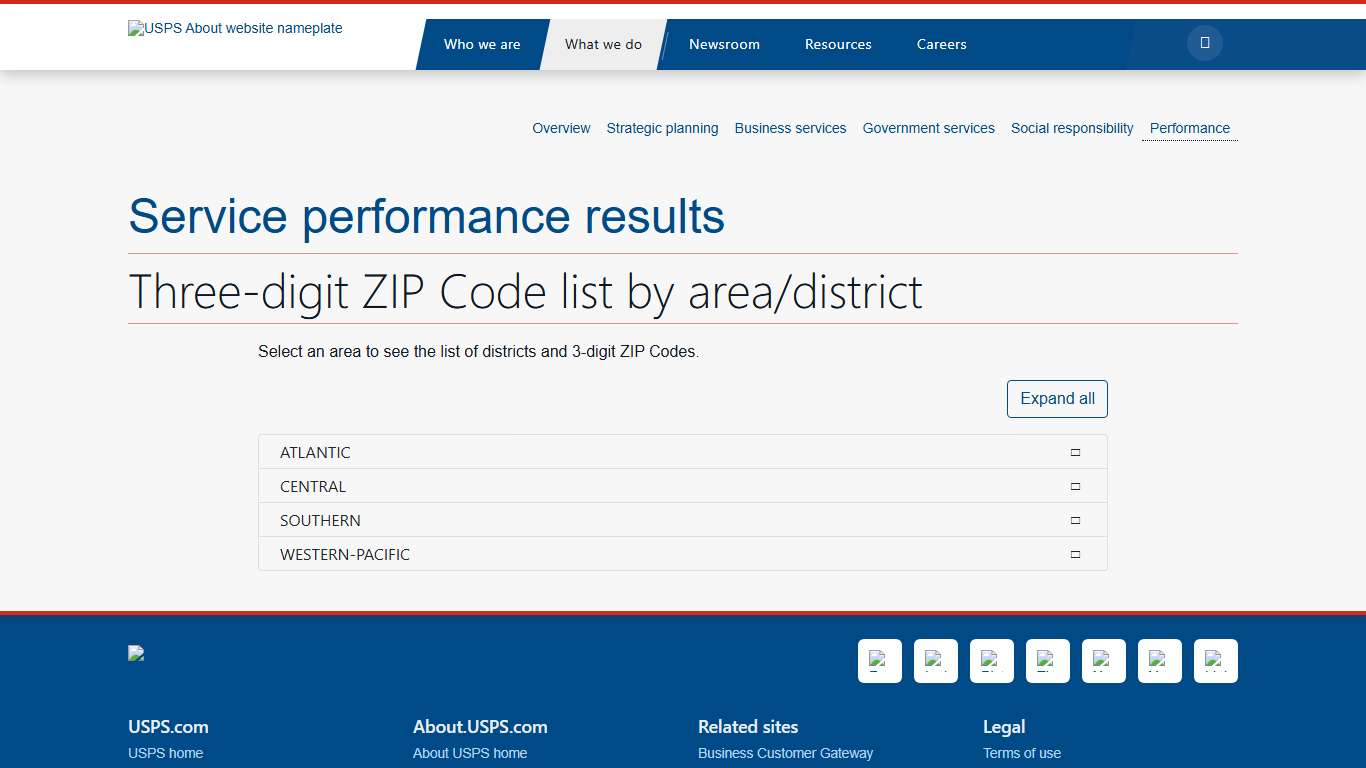Select the fifth footer social media icon
Screen dimensions: 1366x768
[1103, 661]
